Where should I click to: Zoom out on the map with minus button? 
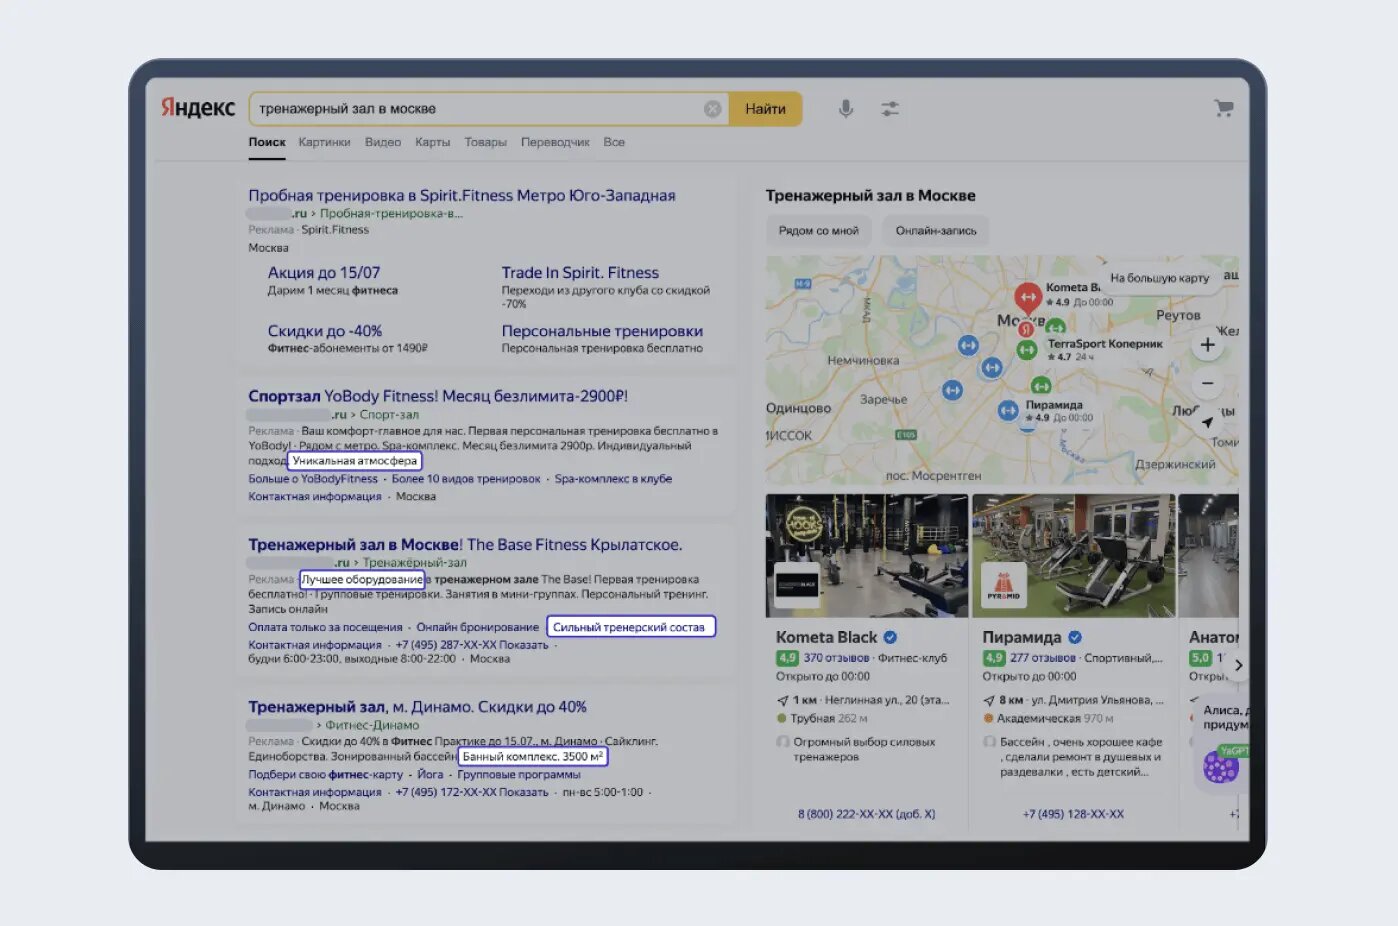(1208, 383)
